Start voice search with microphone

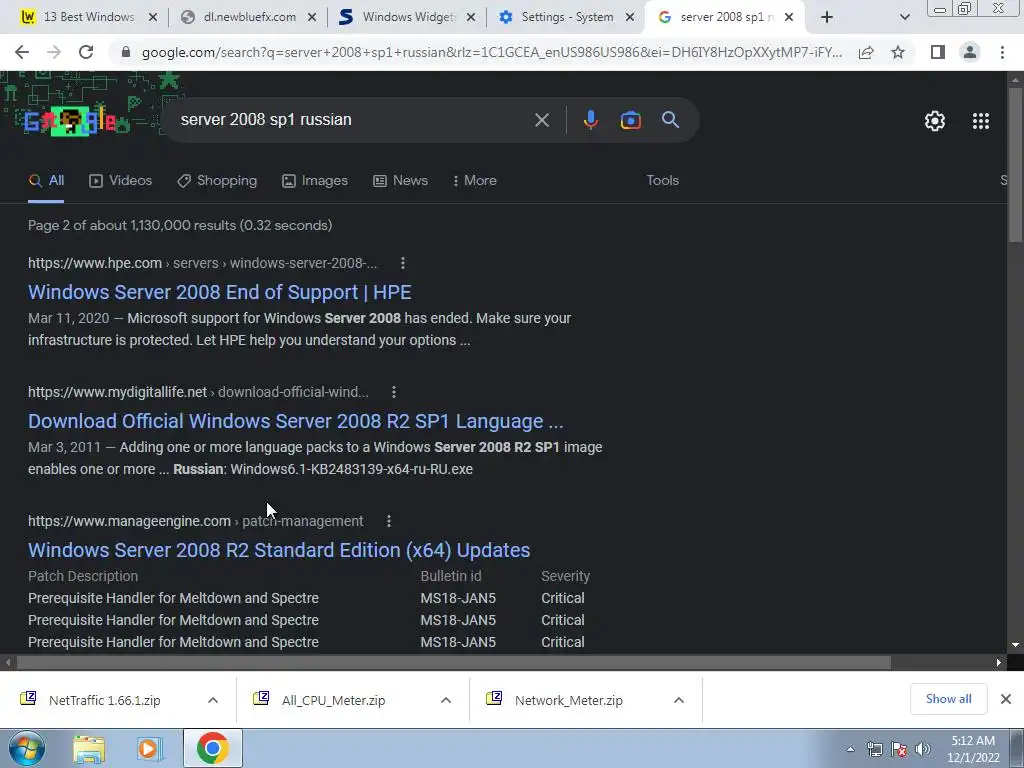click(x=590, y=120)
